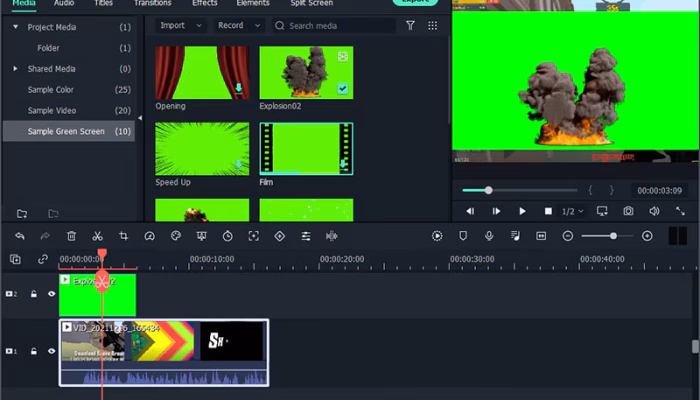Screen dimensions: 700x400
Task: Open the Import dropdown
Action: pyautogui.click(x=178, y=25)
